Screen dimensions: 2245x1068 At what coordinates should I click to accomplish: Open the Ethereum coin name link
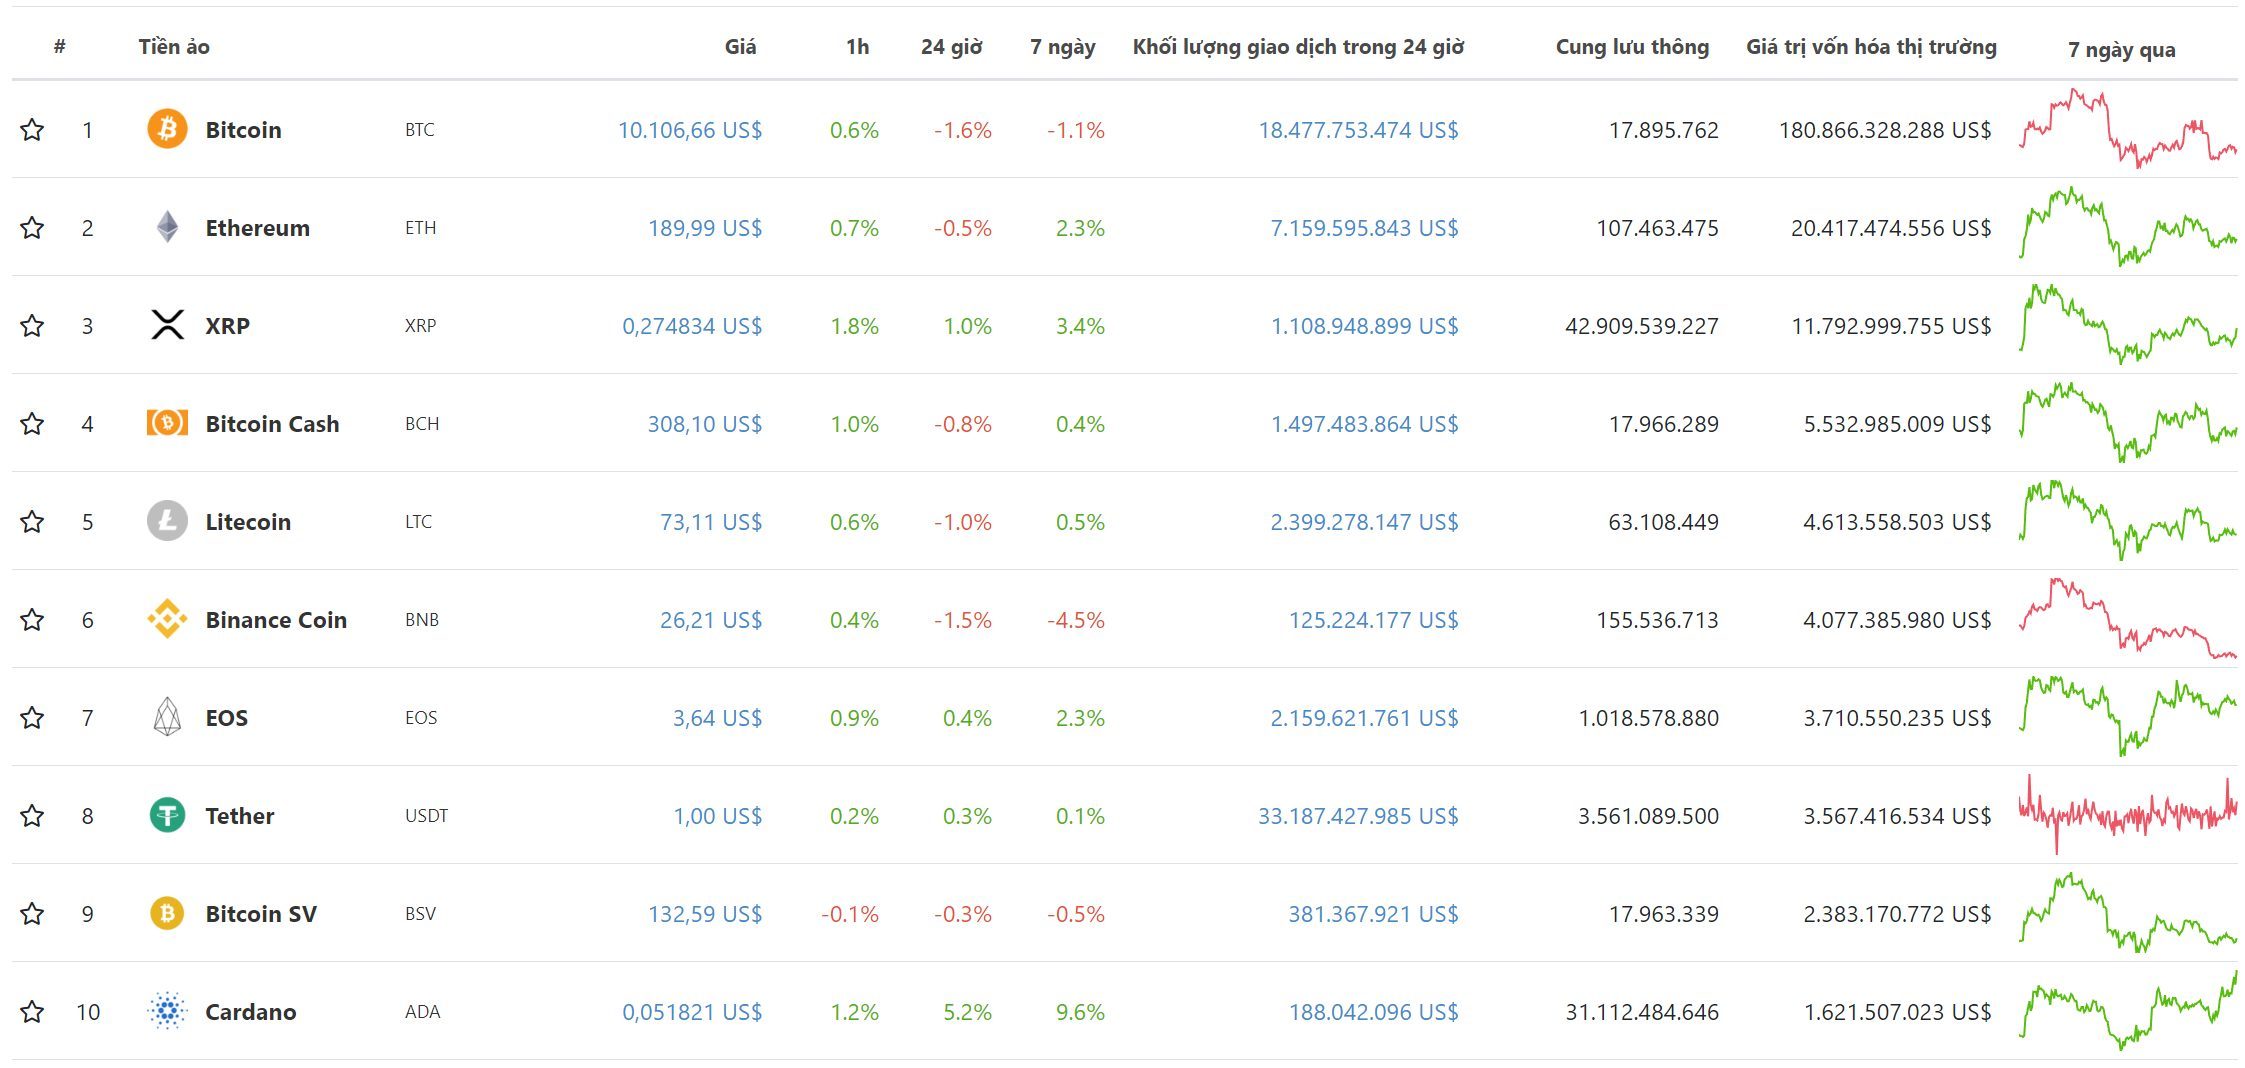[257, 227]
